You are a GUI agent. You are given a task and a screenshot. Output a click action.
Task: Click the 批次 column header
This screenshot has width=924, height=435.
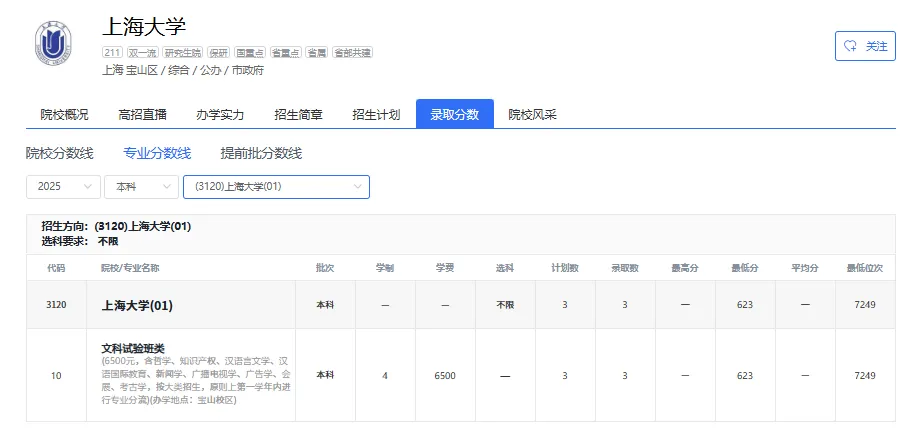(325, 268)
